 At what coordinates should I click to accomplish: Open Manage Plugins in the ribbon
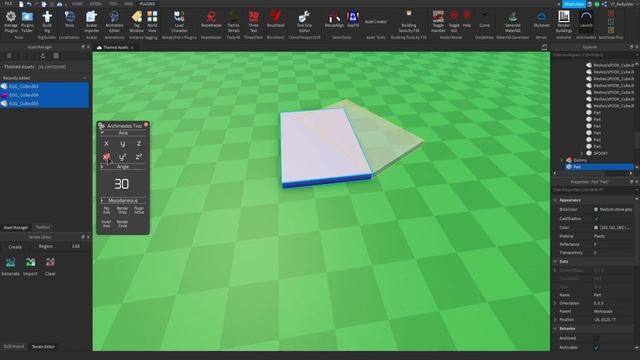pos(11,22)
